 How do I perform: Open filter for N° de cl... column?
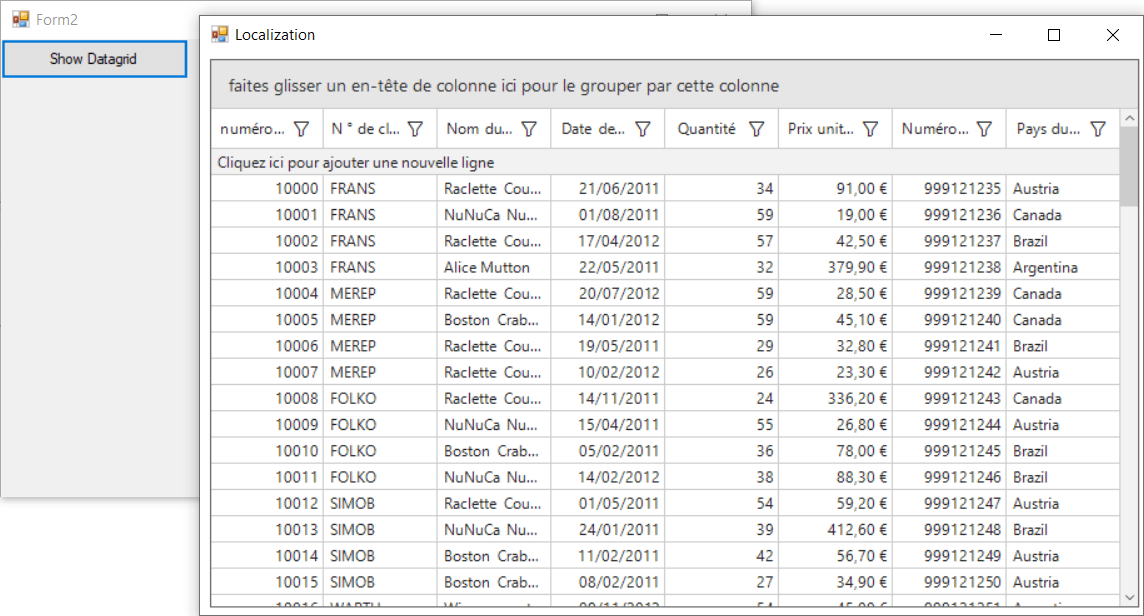[415, 129]
